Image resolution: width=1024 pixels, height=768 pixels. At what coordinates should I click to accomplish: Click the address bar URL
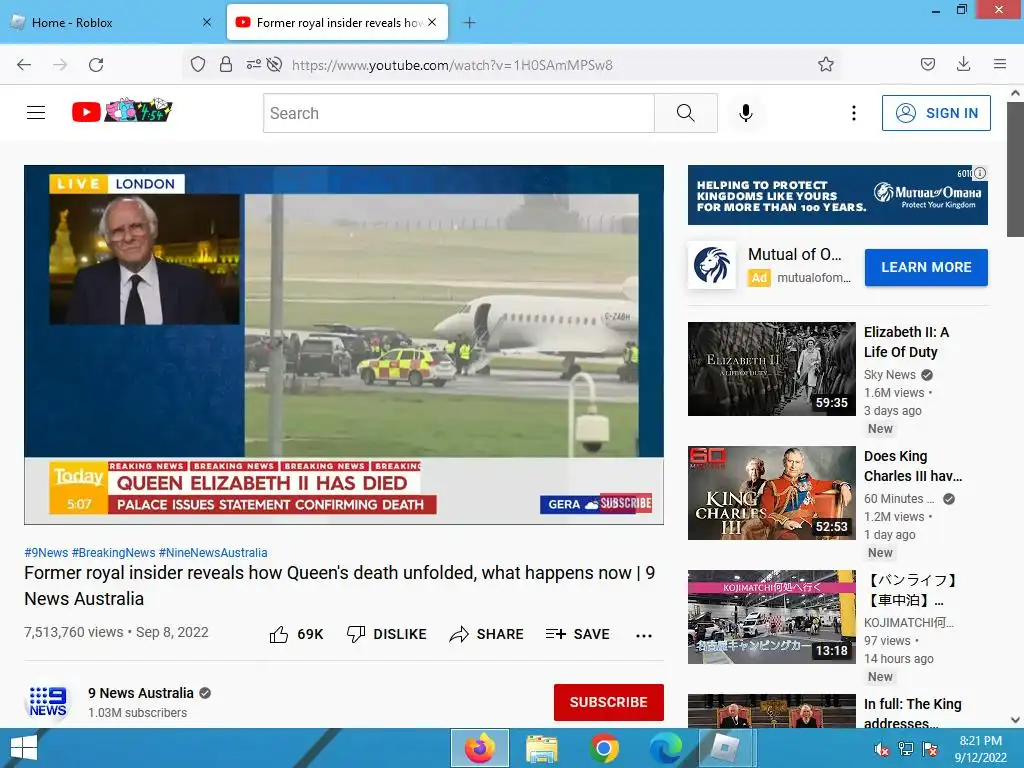point(452,65)
